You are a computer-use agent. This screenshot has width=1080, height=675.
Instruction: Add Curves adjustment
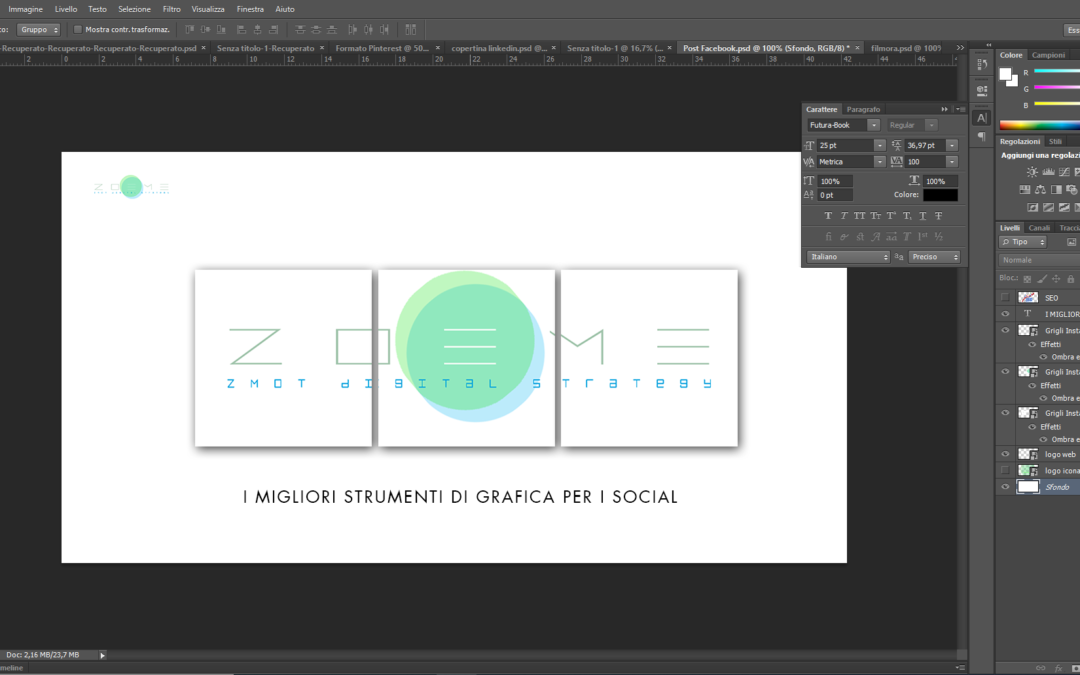pyautogui.click(x=1064, y=172)
